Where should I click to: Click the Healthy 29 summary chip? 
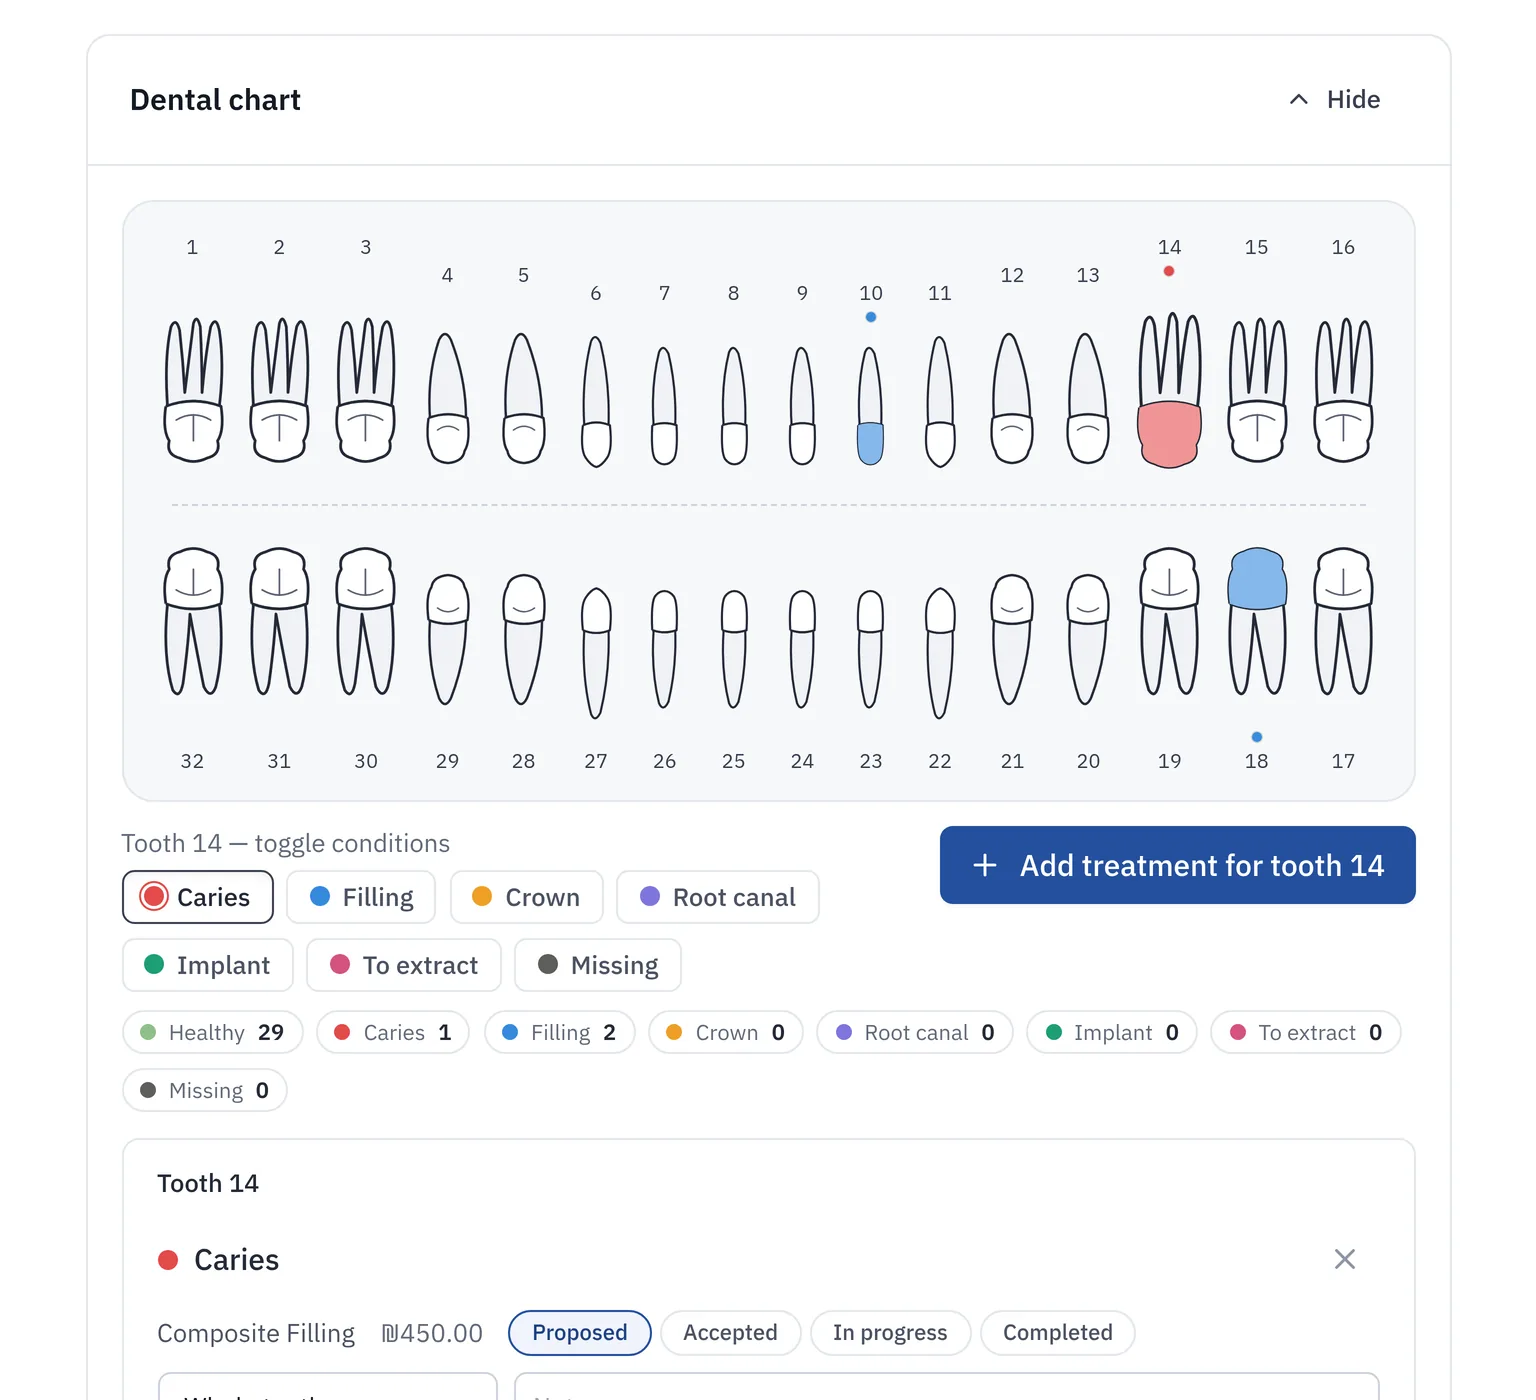tap(212, 1033)
